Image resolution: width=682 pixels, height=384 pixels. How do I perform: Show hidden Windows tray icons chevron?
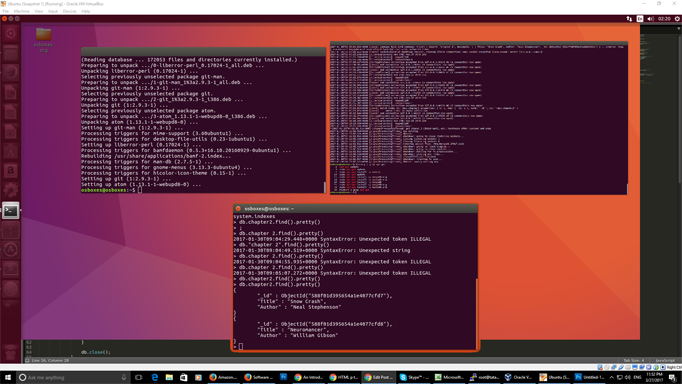tap(612, 377)
